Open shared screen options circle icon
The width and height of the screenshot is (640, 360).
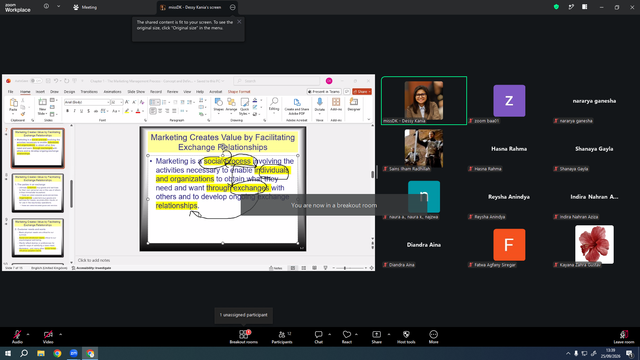coord(232,7)
